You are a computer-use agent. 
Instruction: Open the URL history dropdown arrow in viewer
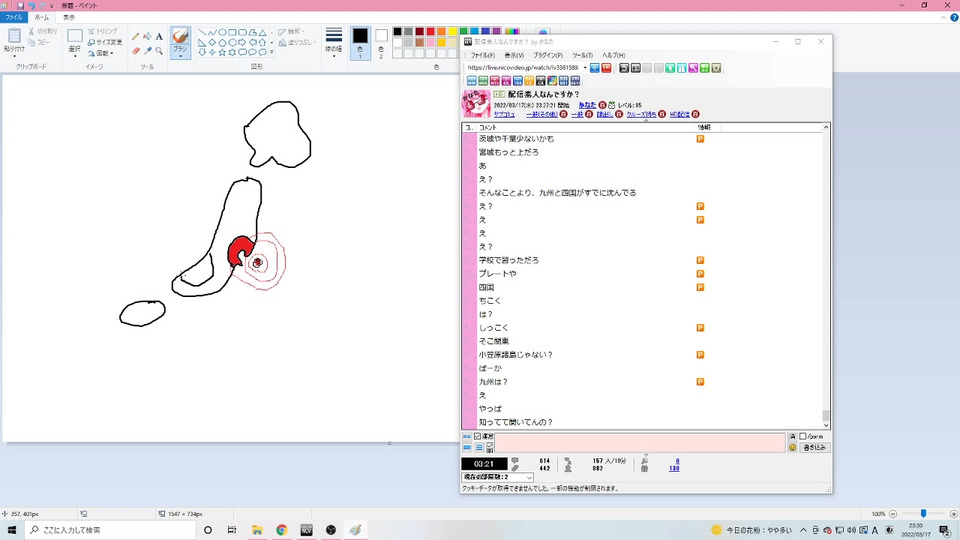[x=585, y=68]
